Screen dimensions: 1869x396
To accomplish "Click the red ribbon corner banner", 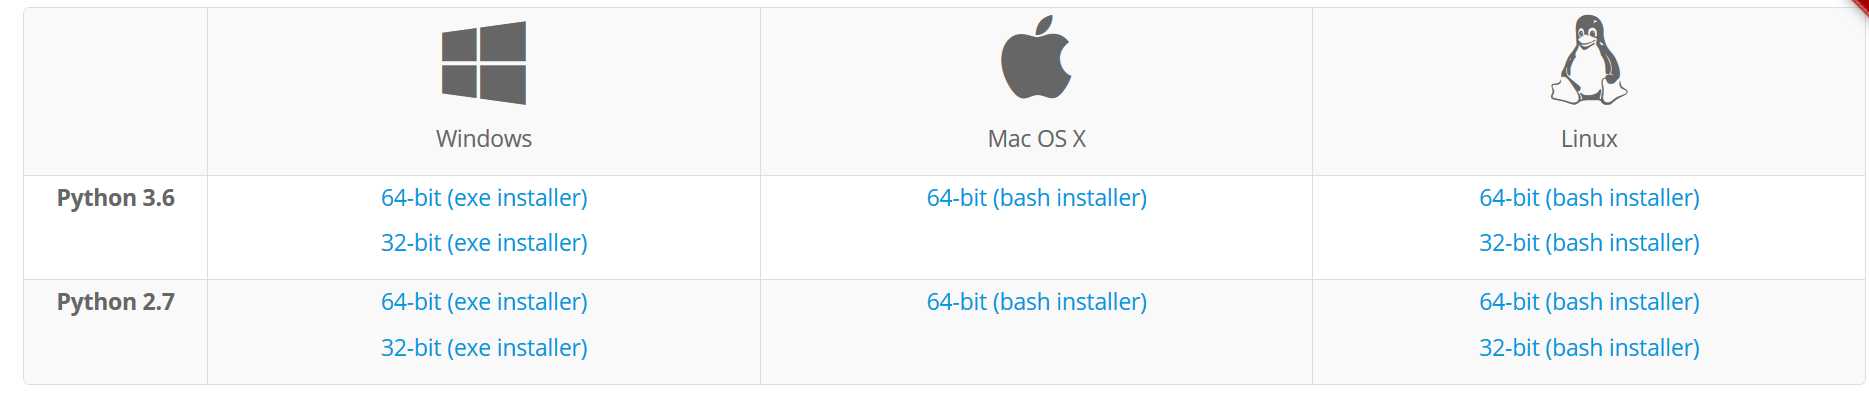I will [1861, 6].
